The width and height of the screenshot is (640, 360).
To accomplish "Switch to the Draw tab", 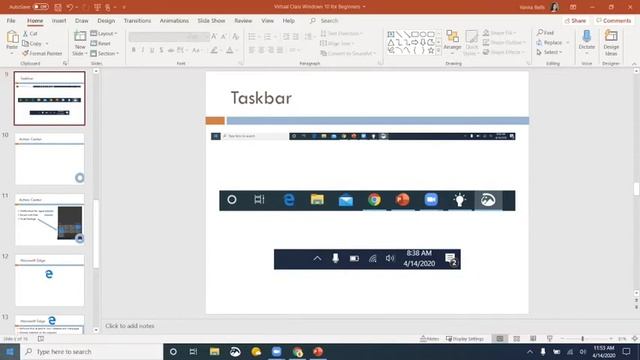I will click(82, 20).
